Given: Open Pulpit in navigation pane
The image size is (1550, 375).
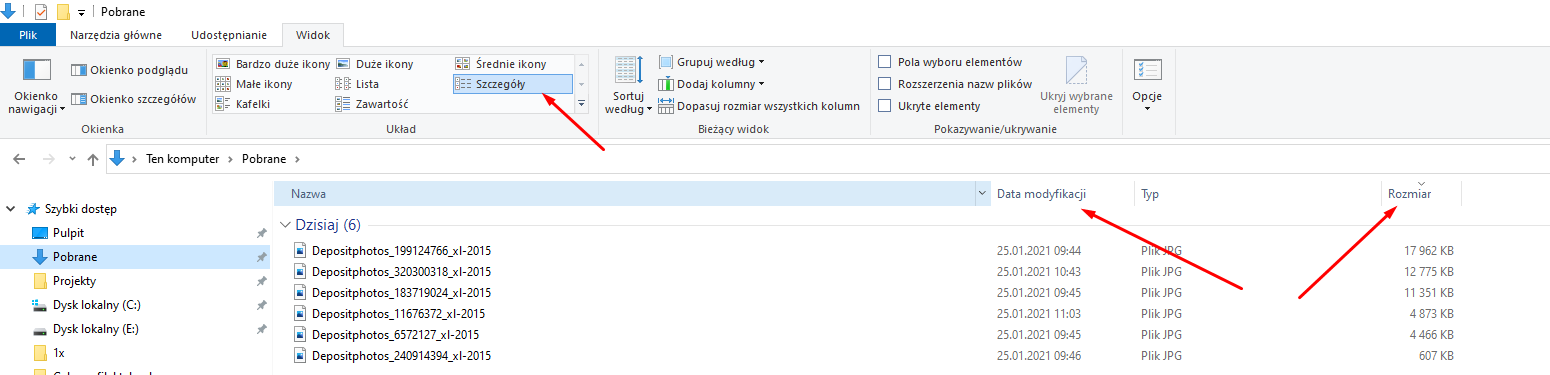Looking at the screenshot, I should coord(68,232).
